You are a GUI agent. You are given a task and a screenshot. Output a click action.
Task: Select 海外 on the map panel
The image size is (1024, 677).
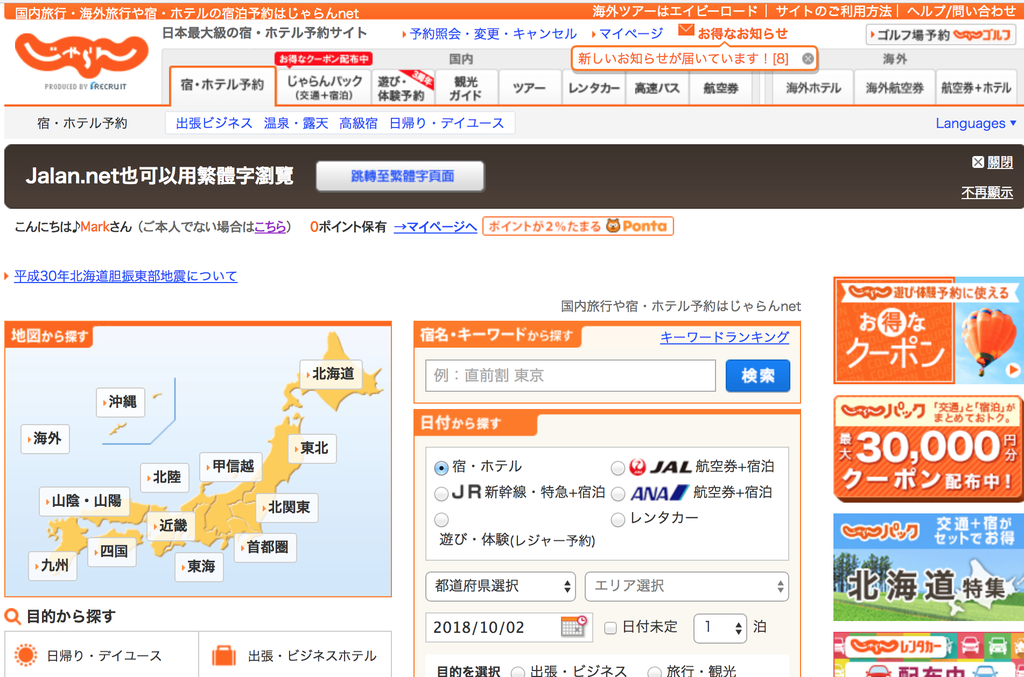tap(45, 439)
